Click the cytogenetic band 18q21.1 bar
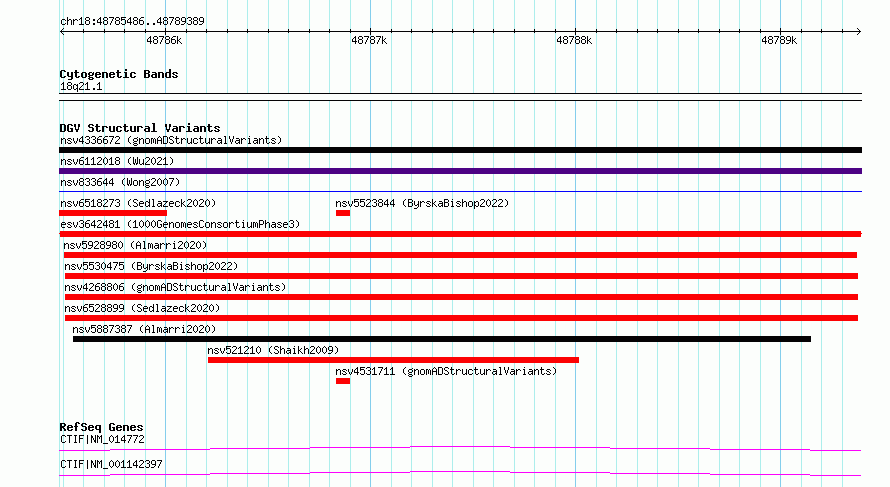 pos(460,97)
